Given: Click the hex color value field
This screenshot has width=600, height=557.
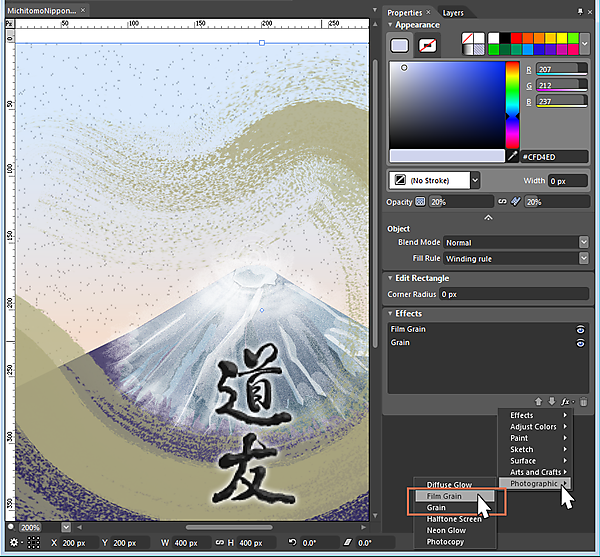Looking at the screenshot, I should point(552,157).
